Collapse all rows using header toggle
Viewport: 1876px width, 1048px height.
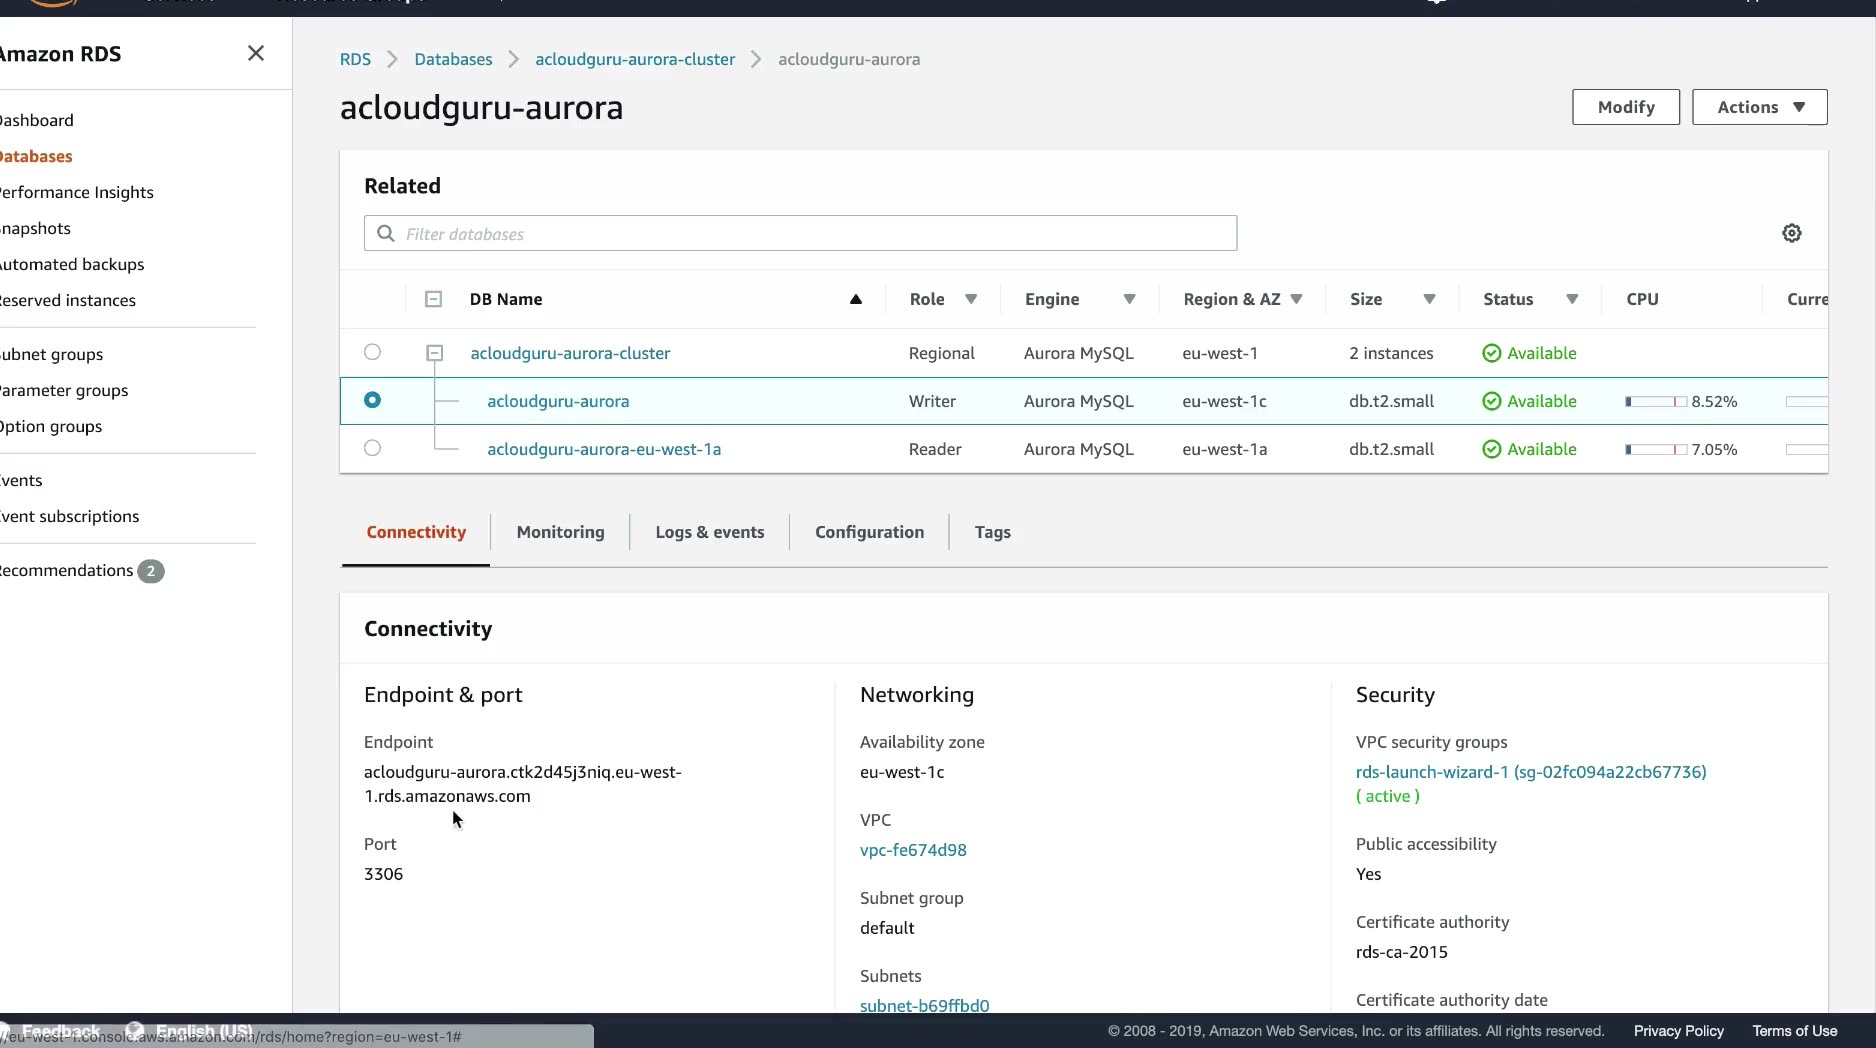click(x=433, y=299)
